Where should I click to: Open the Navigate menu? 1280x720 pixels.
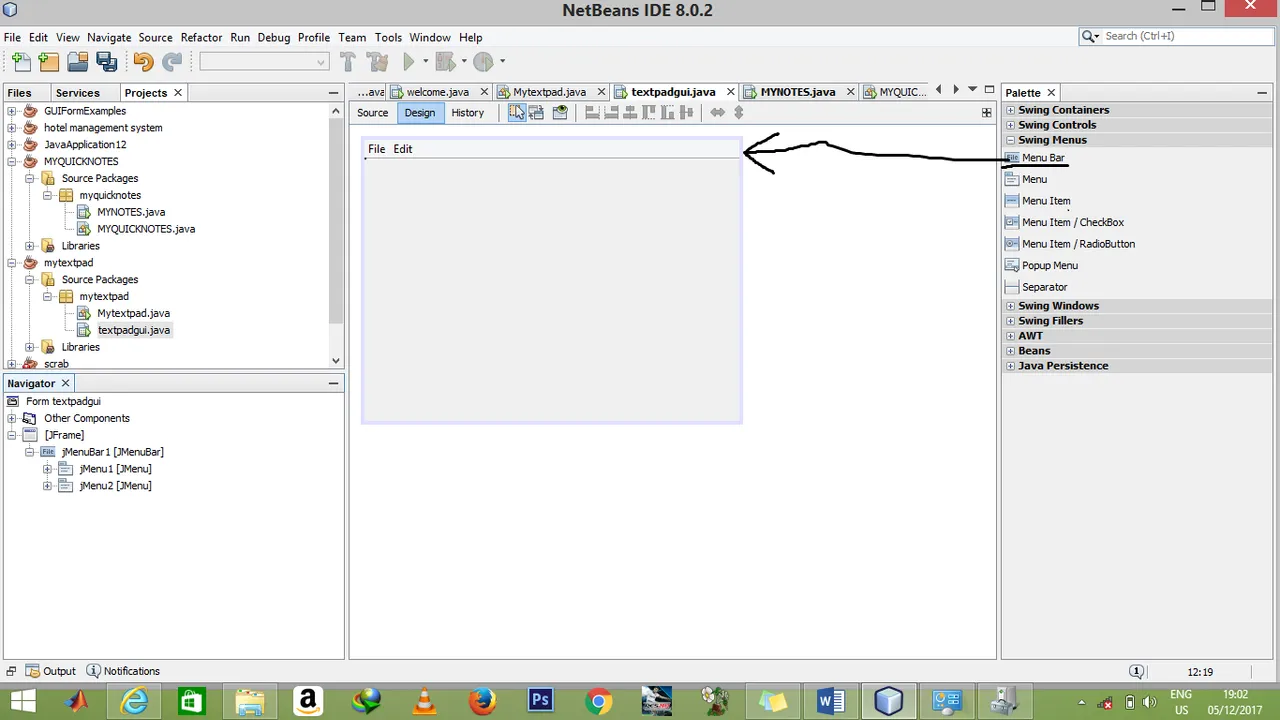tap(109, 37)
